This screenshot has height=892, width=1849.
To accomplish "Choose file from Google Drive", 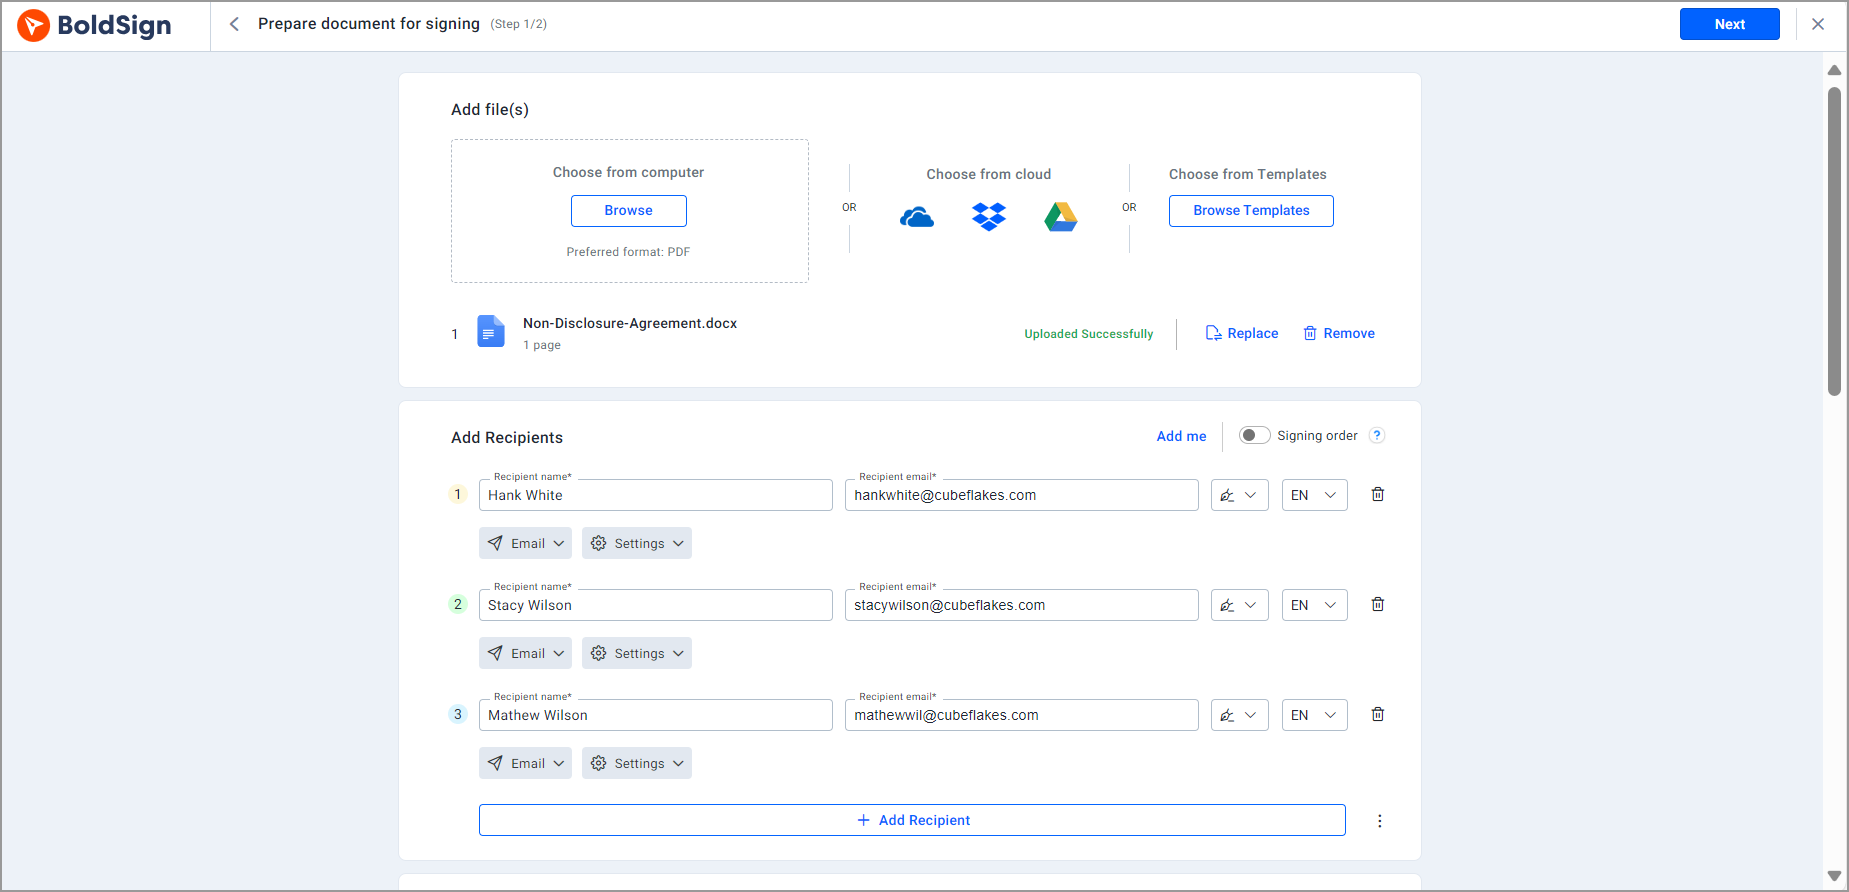I will click(x=1061, y=217).
